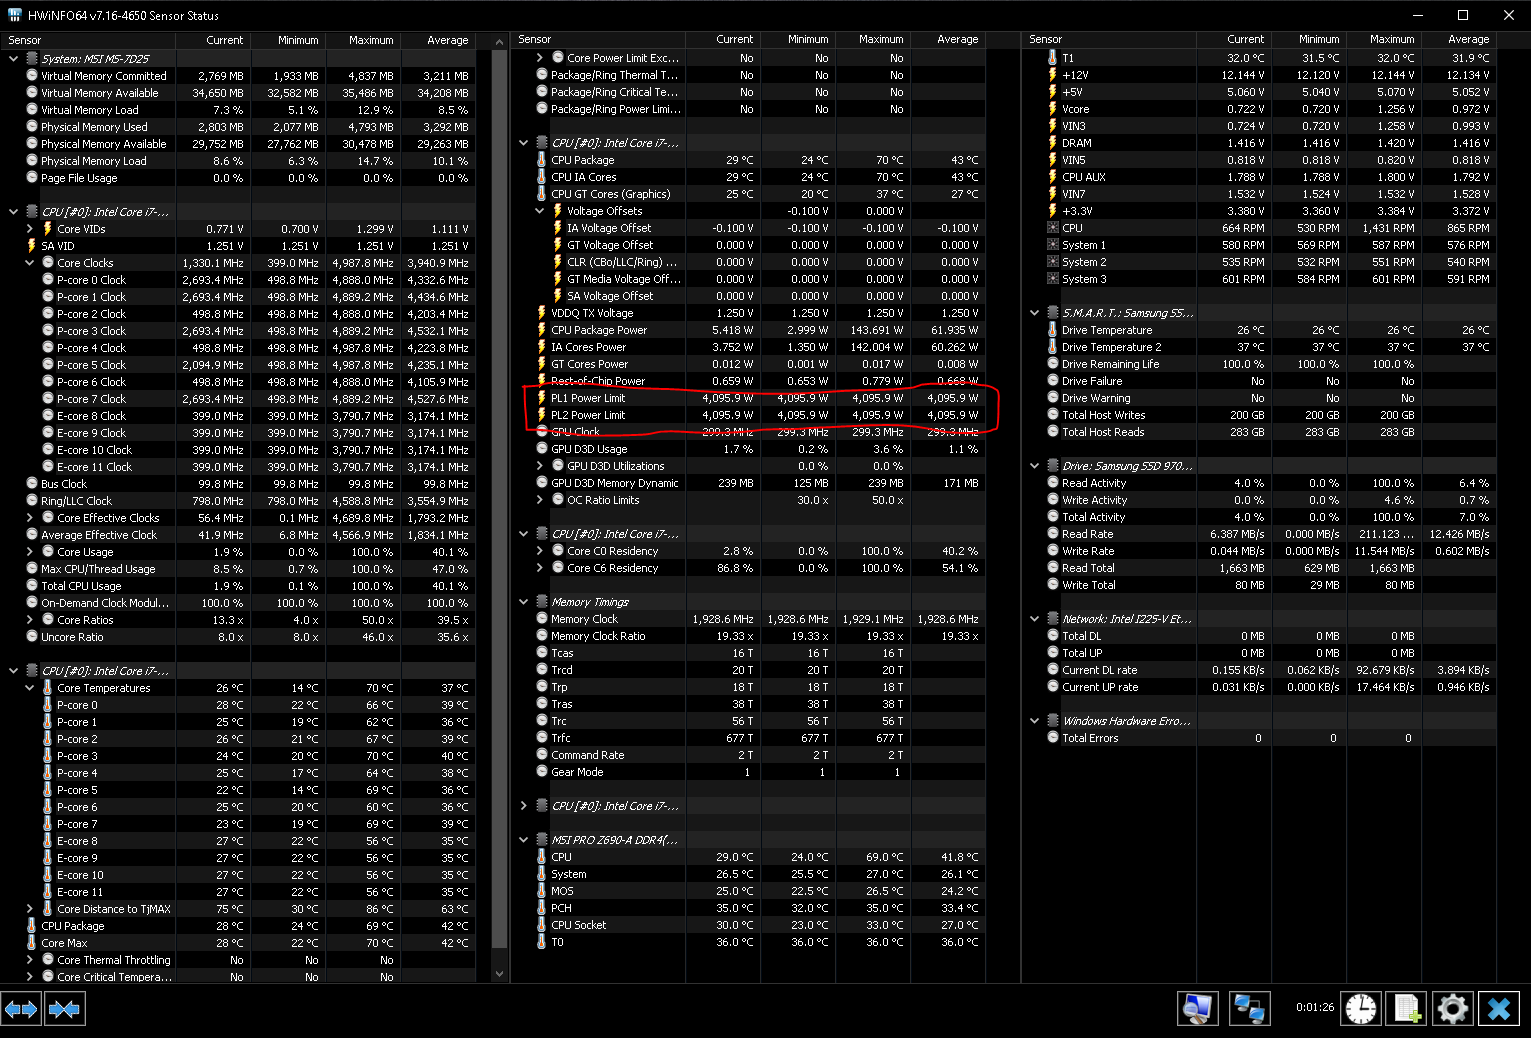Screen dimensions: 1531x1038
Task: Click the circle icon beside GPU D3D Memory Dynamic
Action: [541, 483]
